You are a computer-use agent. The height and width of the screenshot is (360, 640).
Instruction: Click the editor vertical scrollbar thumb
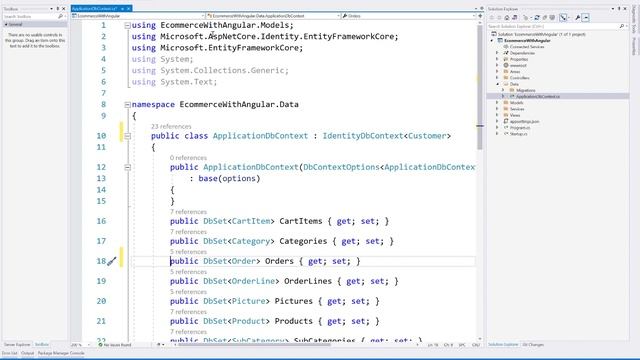[x=480, y=88]
